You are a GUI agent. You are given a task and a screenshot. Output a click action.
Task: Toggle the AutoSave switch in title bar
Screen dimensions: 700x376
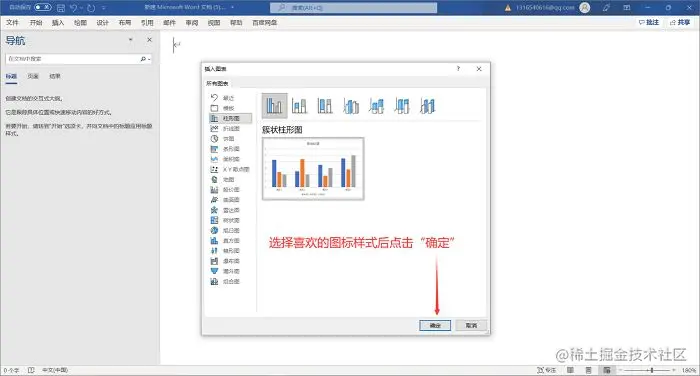[x=43, y=8]
